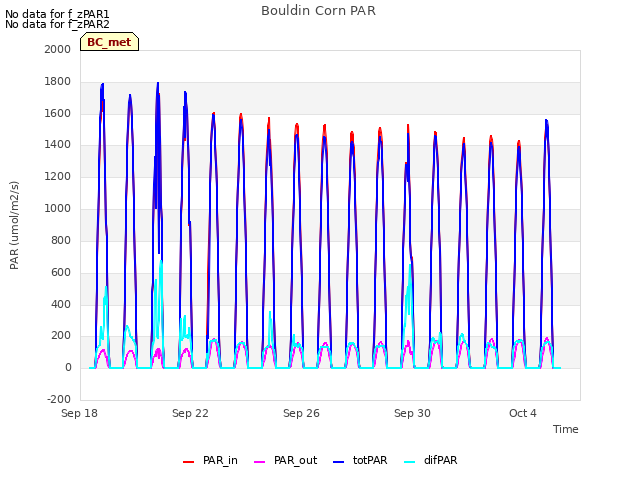The image size is (640, 480).
Task: Click the 'No data for f_zPAR1' message
Action: [57, 14]
